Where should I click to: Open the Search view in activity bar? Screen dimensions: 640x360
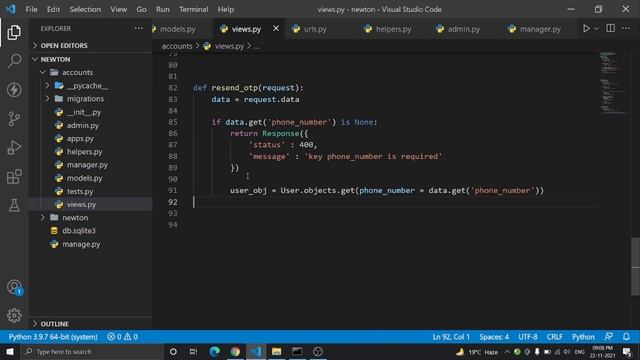pyautogui.click(x=14, y=61)
